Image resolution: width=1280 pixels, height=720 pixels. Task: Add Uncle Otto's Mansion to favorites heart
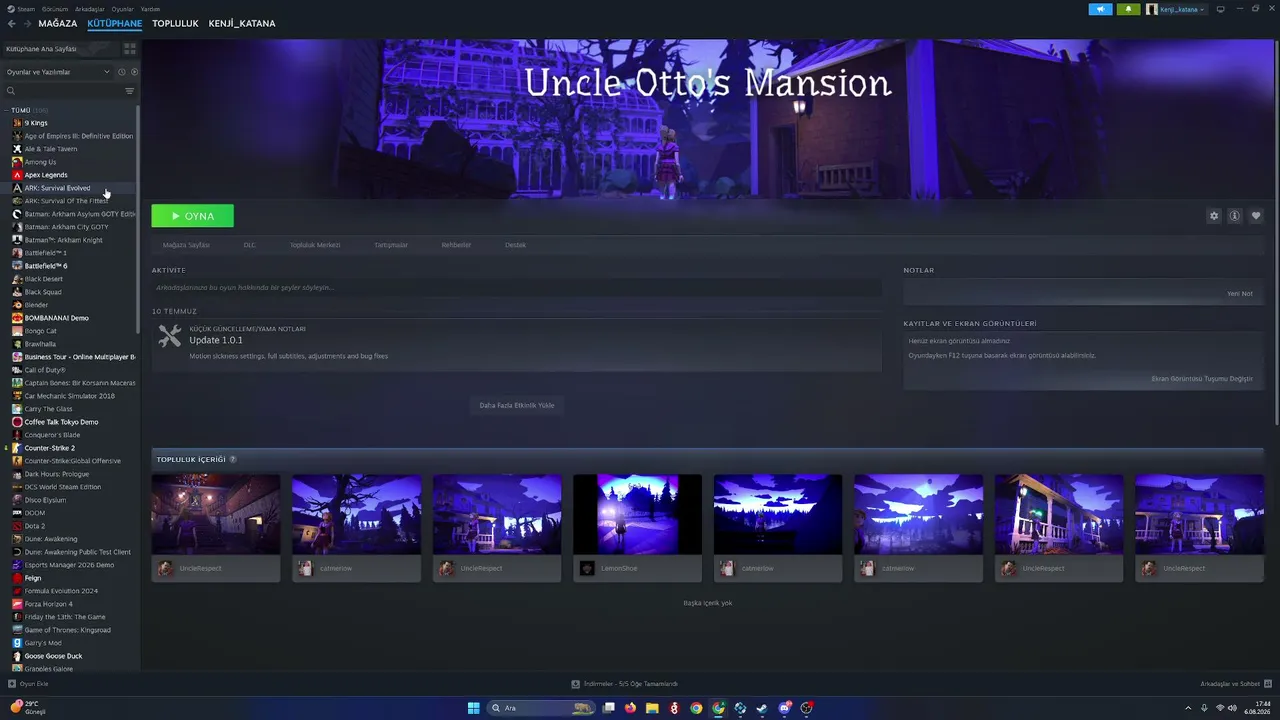click(x=1256, y=216)
